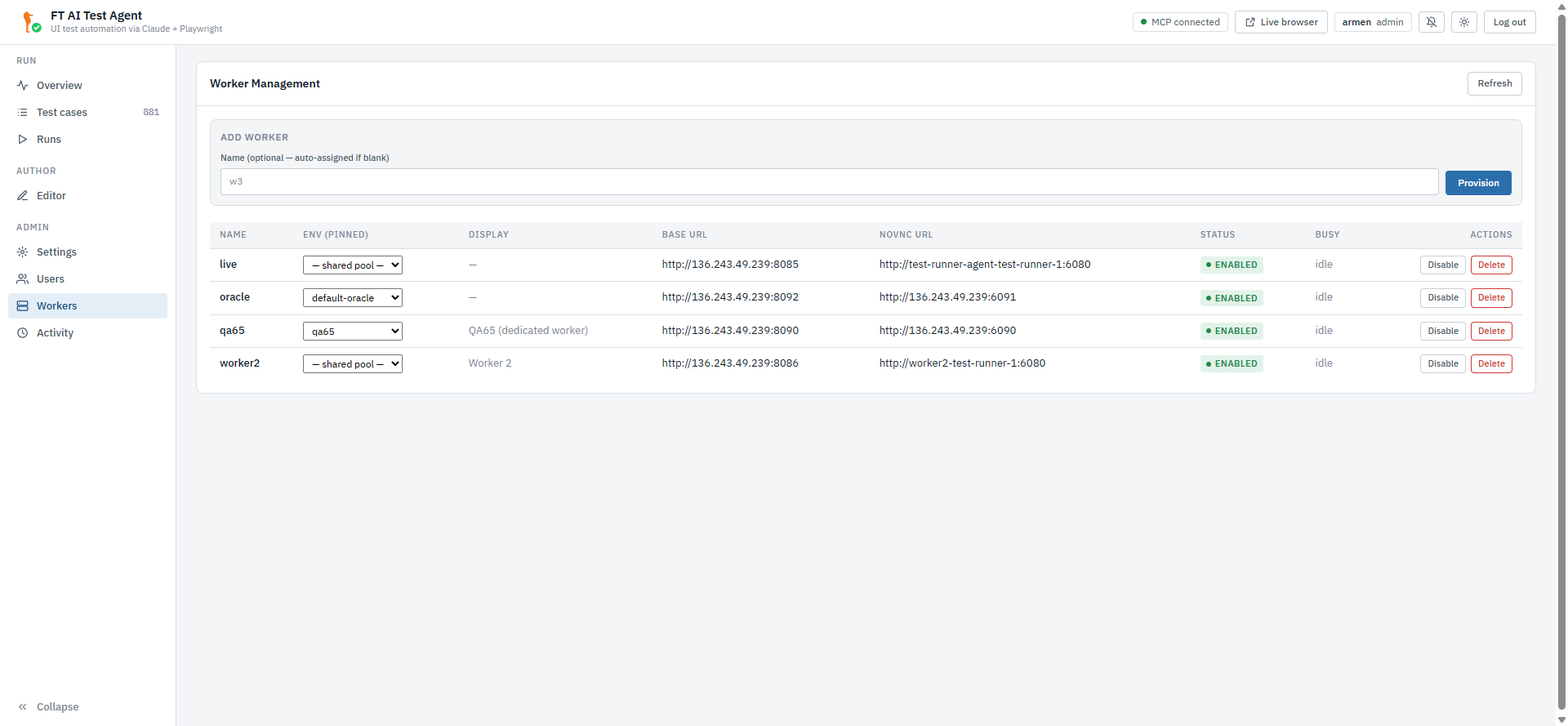The height and width of the screenshot is (726, 1568).
Task: Go to the Runs section
Action: pos(88,139)
